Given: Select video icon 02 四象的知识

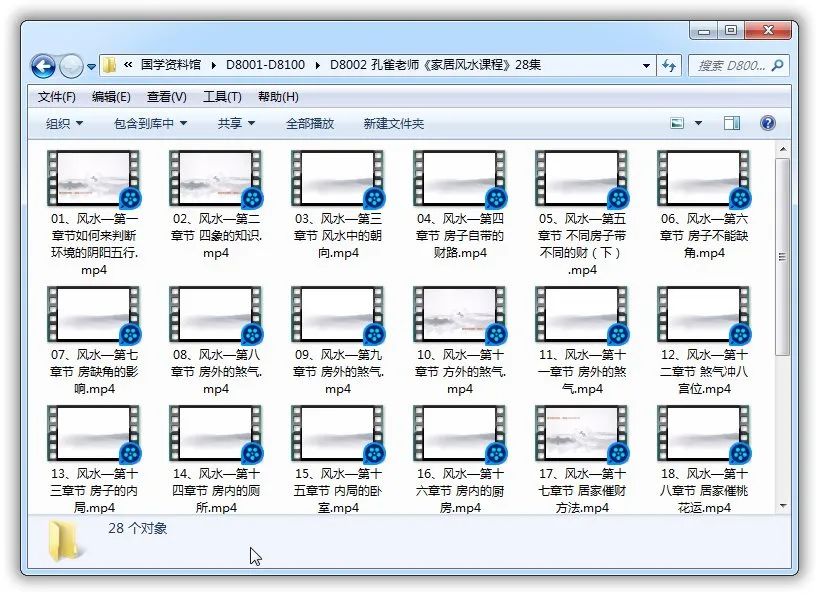Looking at the screenshot, I should pyautogui.click(x=216, y=179).
